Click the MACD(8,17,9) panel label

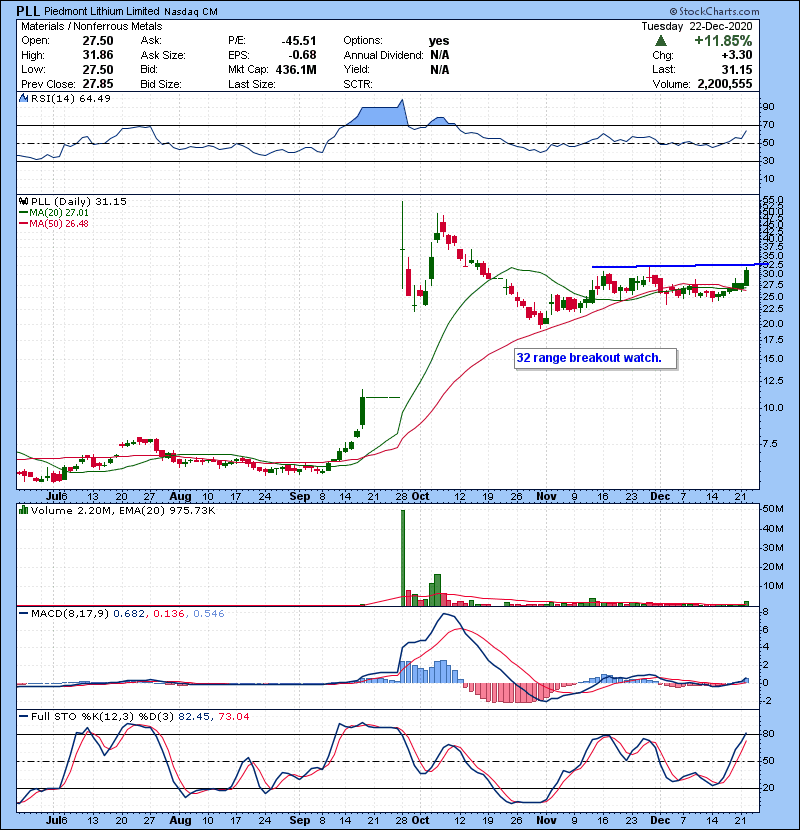click(69, 614)
